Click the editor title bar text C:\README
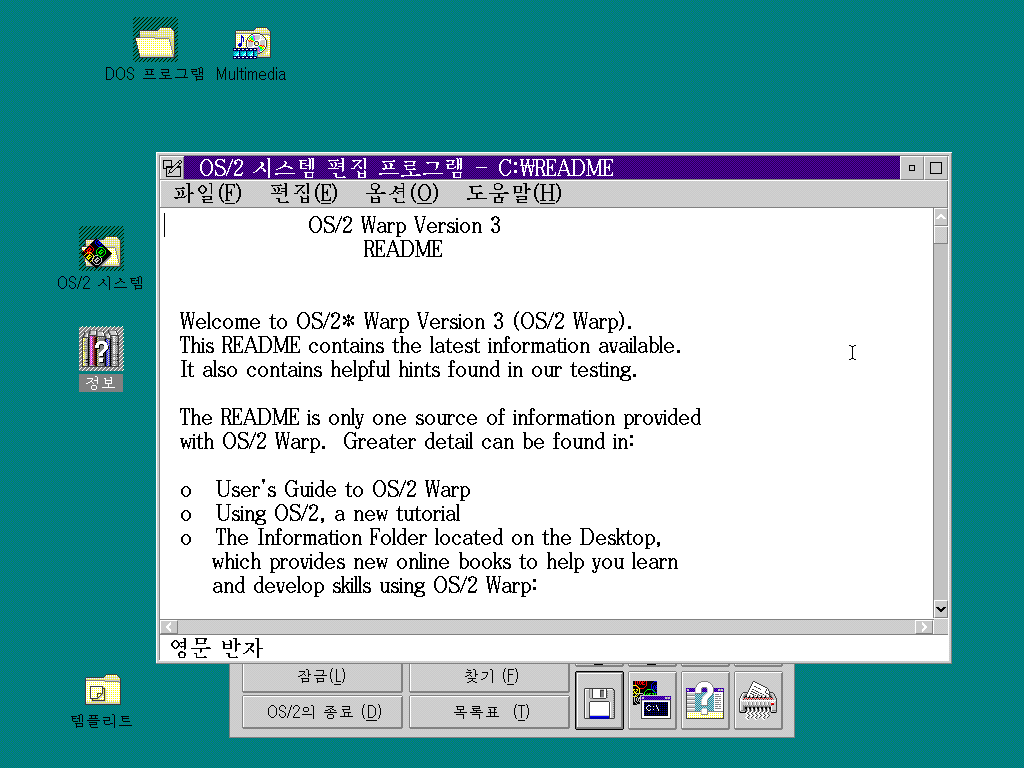Image resolution: width=1024 pixels, height=768 pixels. pos(556,168)
